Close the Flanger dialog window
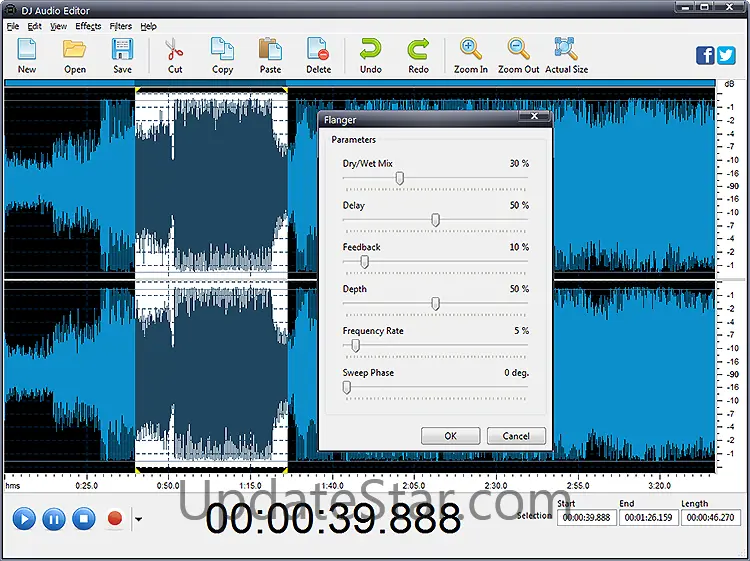This screenshot has width=750, height=561. [x=535, y=118]
